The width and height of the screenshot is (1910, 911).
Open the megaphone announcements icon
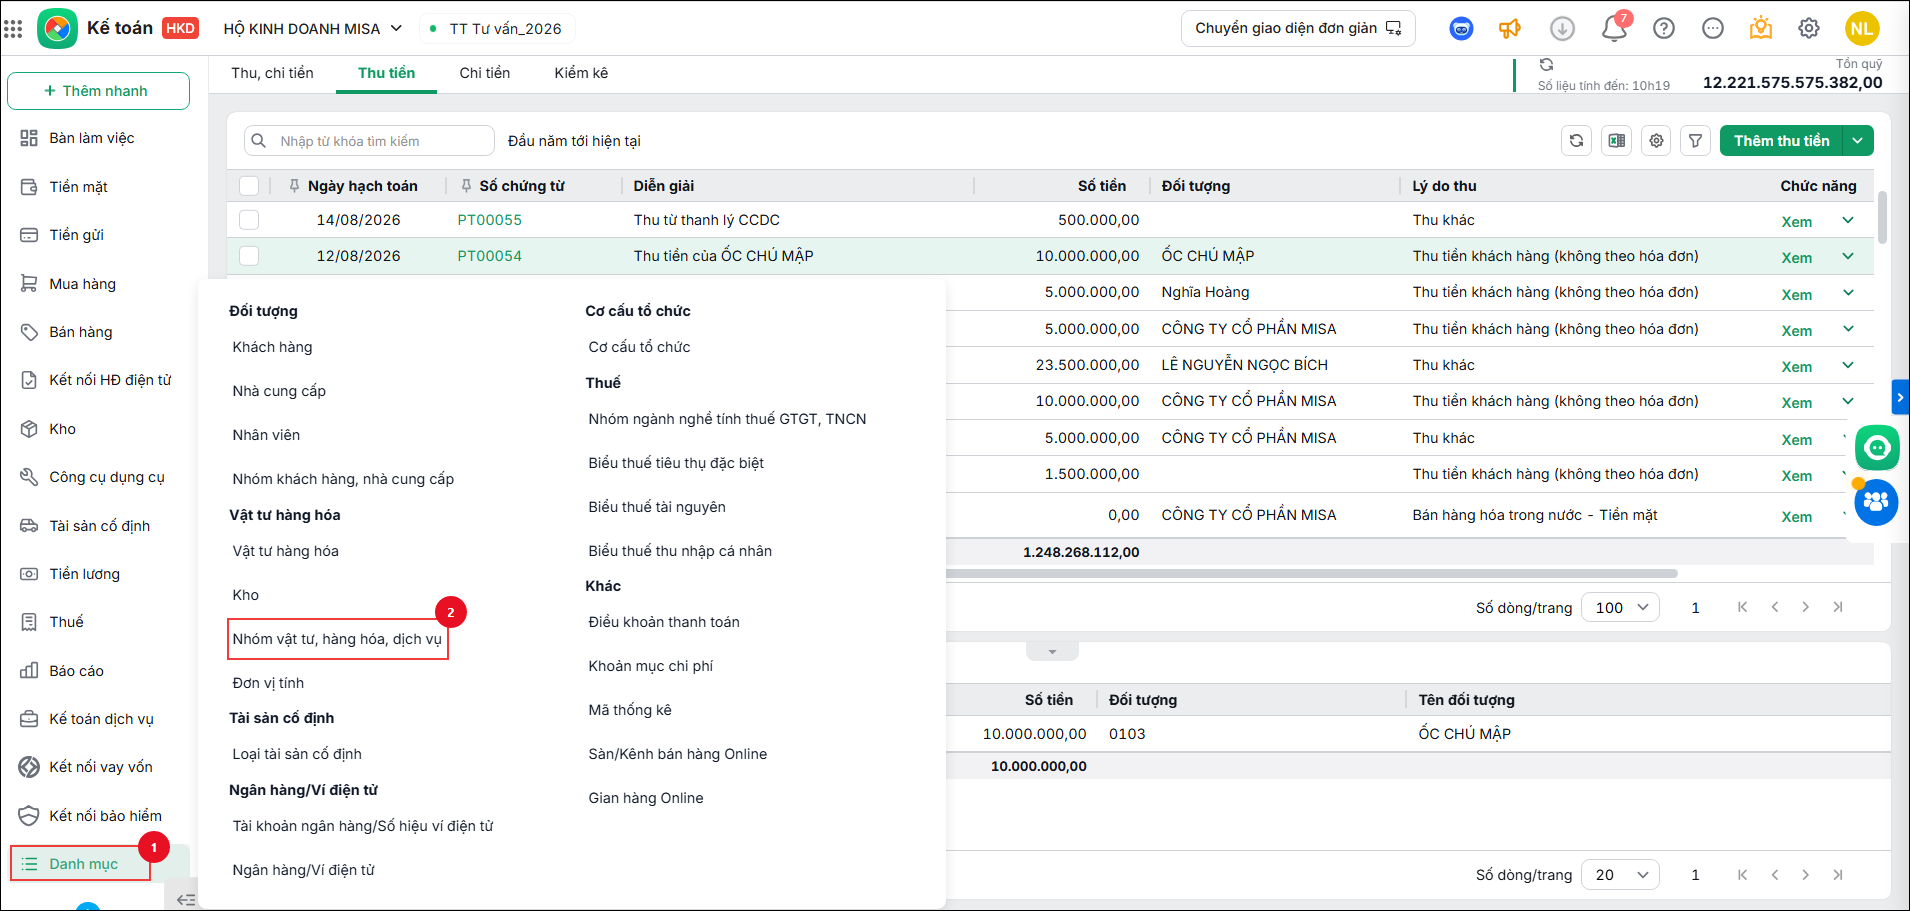tap(1510, 29)
